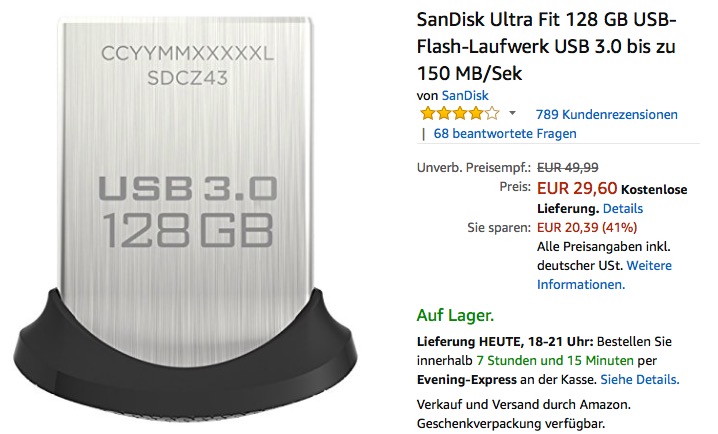
Task: Click the empty fifth rating star
Action: point(492,113)
